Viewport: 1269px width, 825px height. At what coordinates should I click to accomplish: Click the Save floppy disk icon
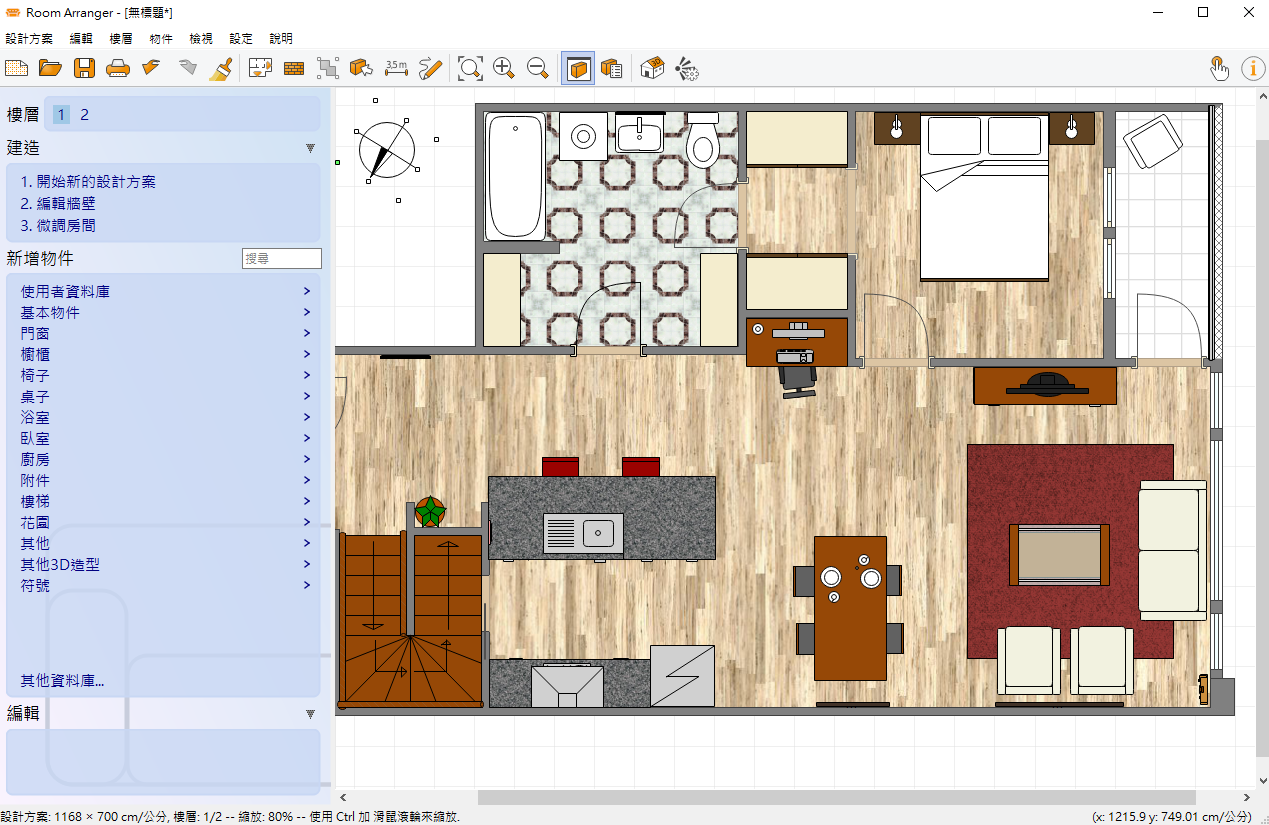[84, 68]
